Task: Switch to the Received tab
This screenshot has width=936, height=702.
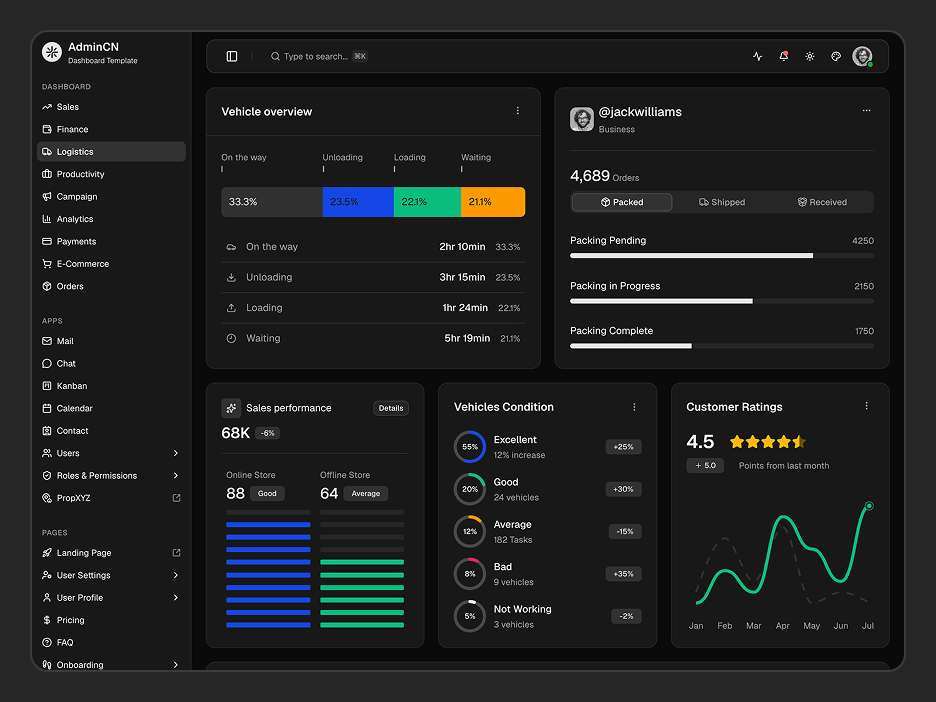Action: (822, 202)
